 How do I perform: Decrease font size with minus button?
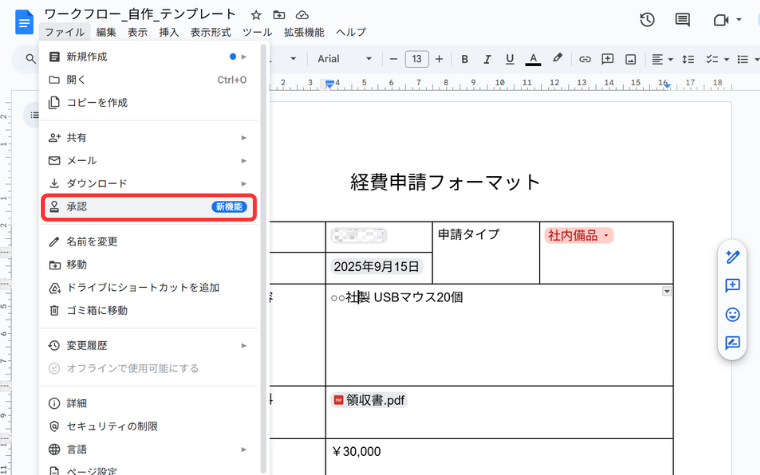tap(394, 59)
